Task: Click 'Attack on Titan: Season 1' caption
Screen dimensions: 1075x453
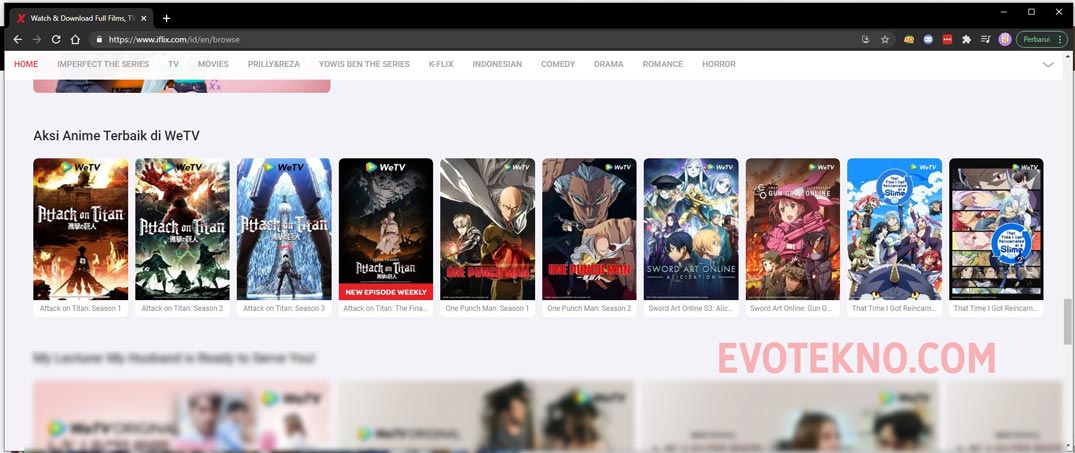Action: click(x=80, y=308)
